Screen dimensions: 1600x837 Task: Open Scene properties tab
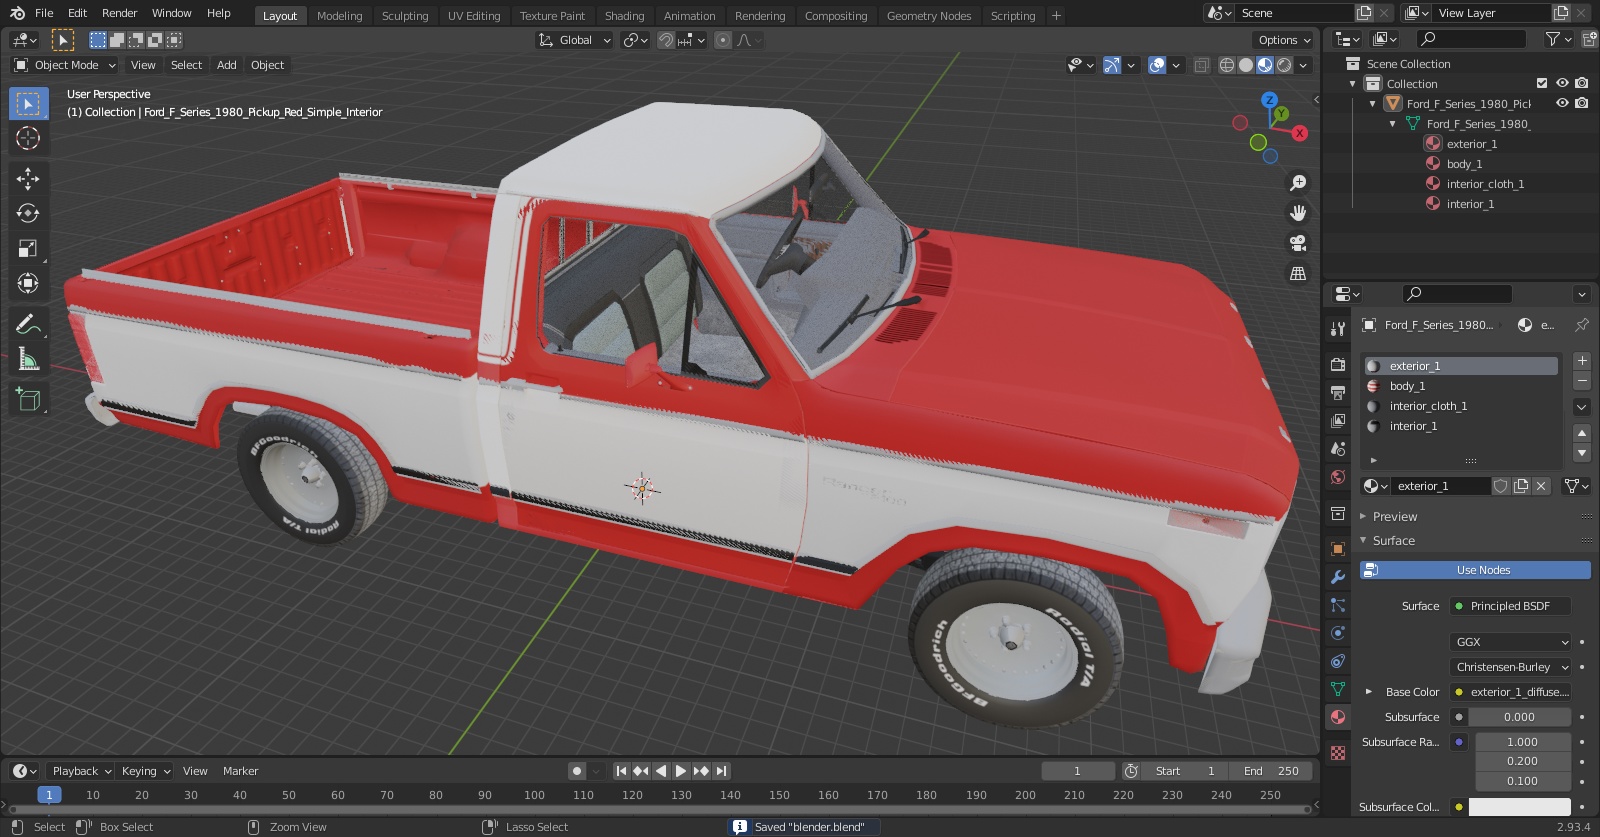(1338, 448)
